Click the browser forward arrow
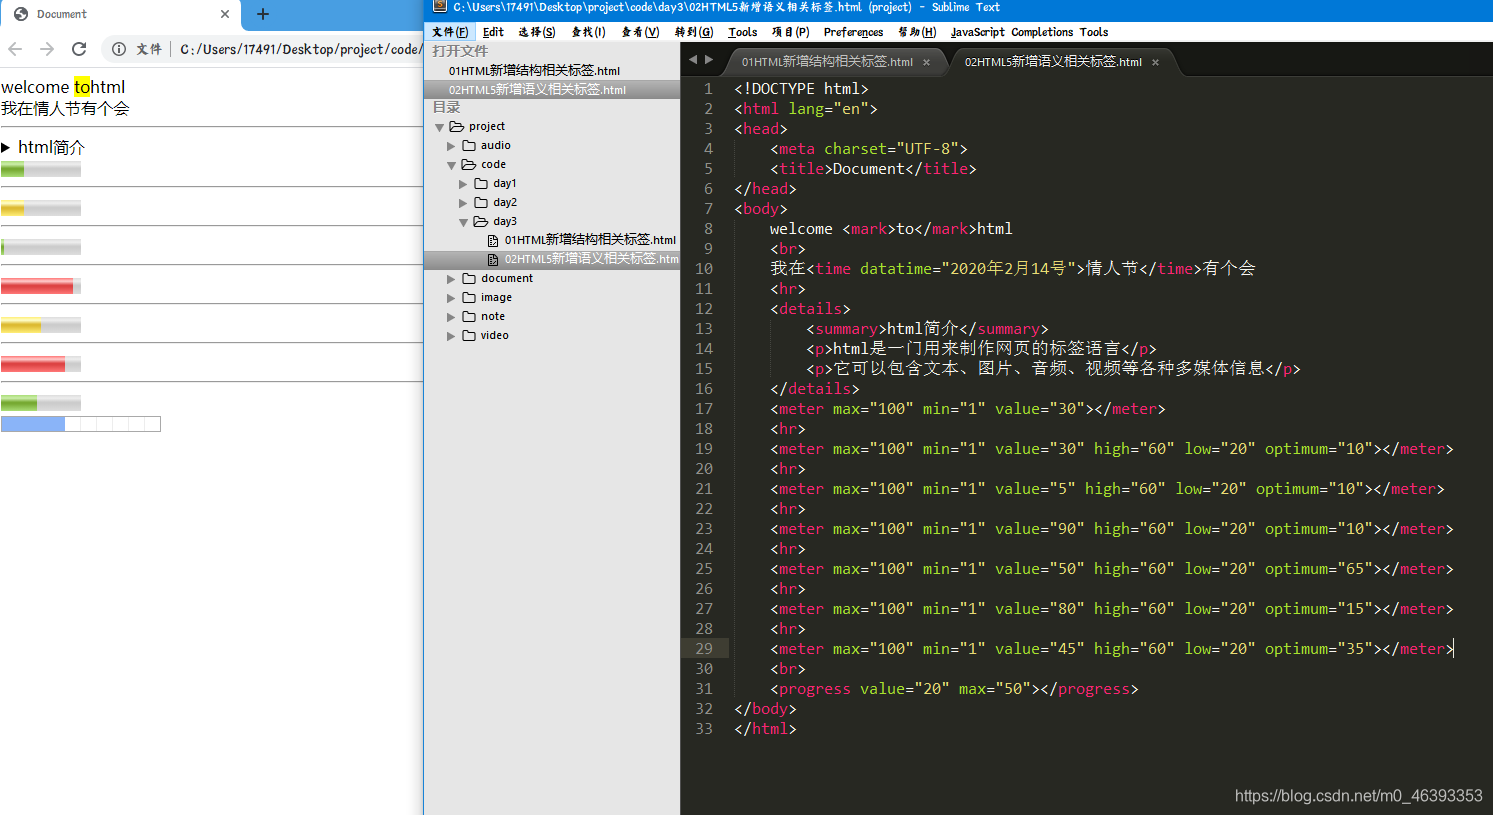The width and height of the screenshot is (1493, 815). 47,49
